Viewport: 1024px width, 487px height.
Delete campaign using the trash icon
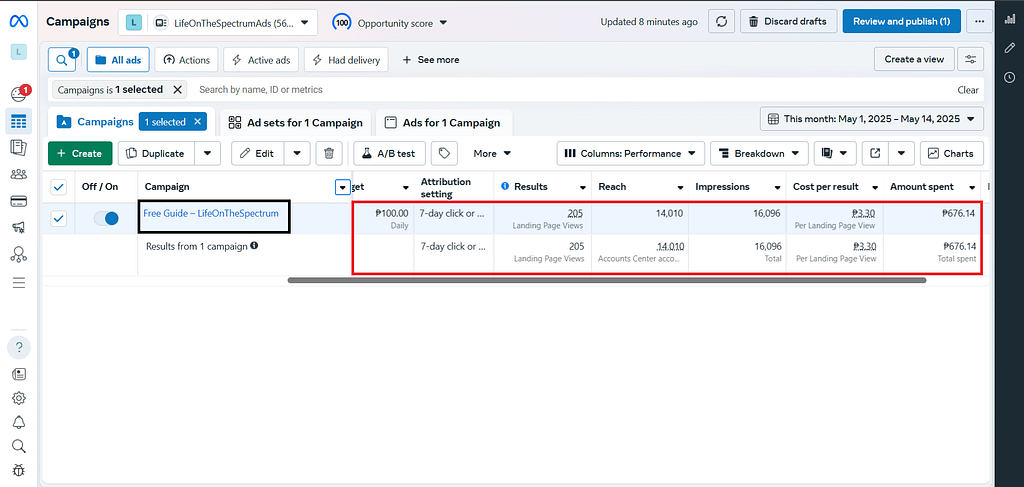click(329, 153)
